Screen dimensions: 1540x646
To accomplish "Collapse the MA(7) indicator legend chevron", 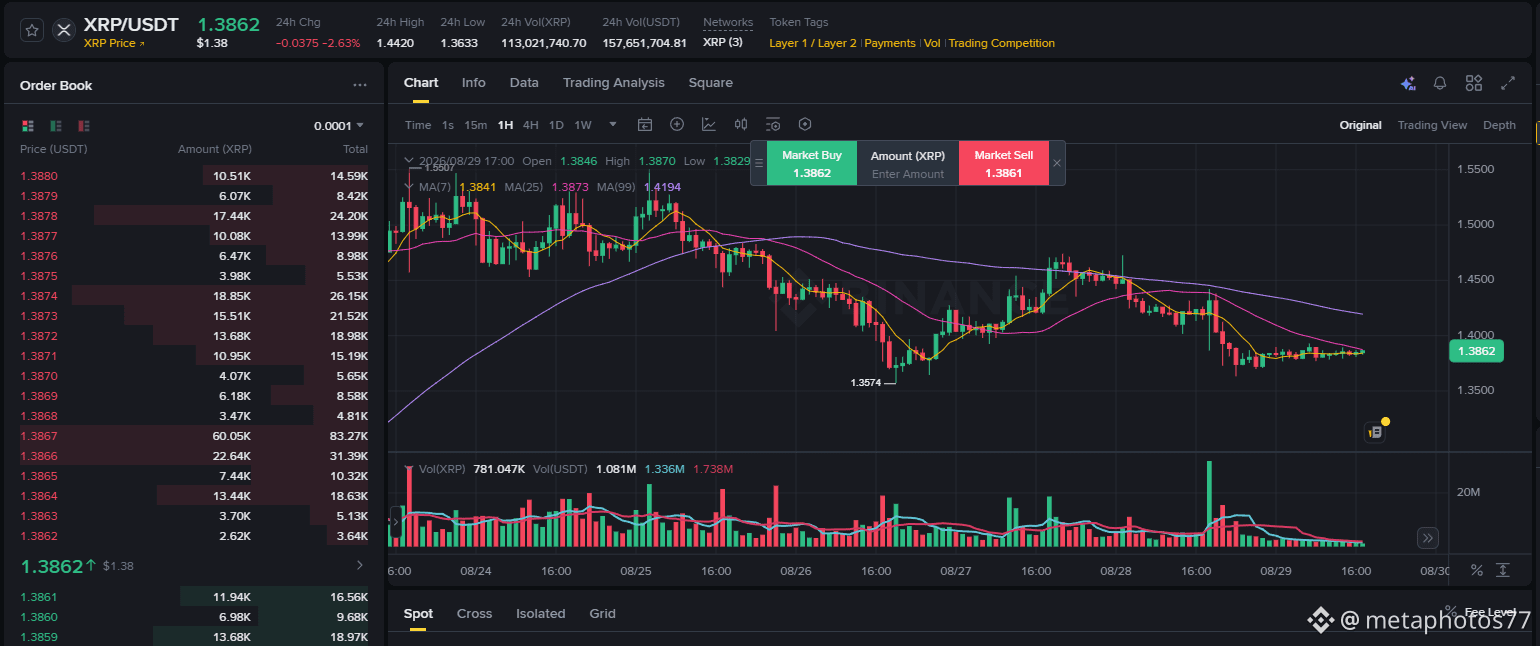I will pos(409,187).
